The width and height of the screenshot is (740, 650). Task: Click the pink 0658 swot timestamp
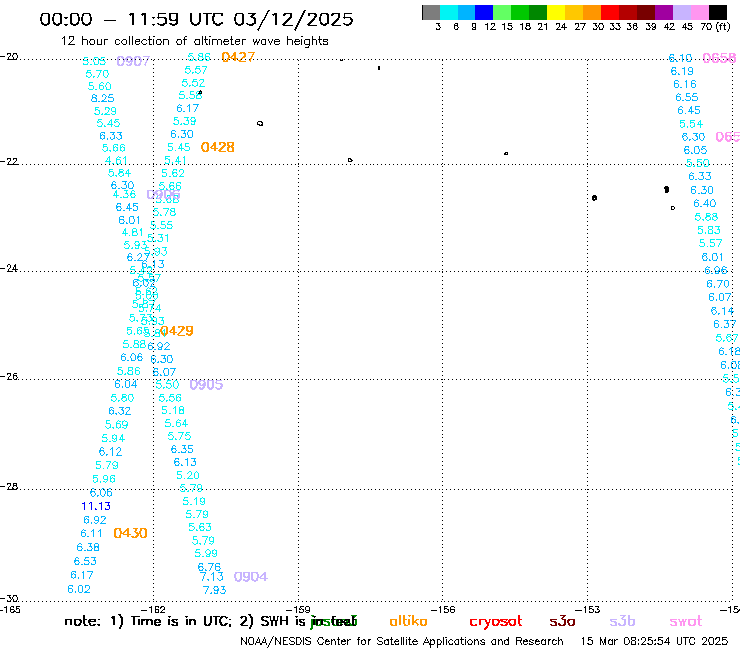[719, 58]
